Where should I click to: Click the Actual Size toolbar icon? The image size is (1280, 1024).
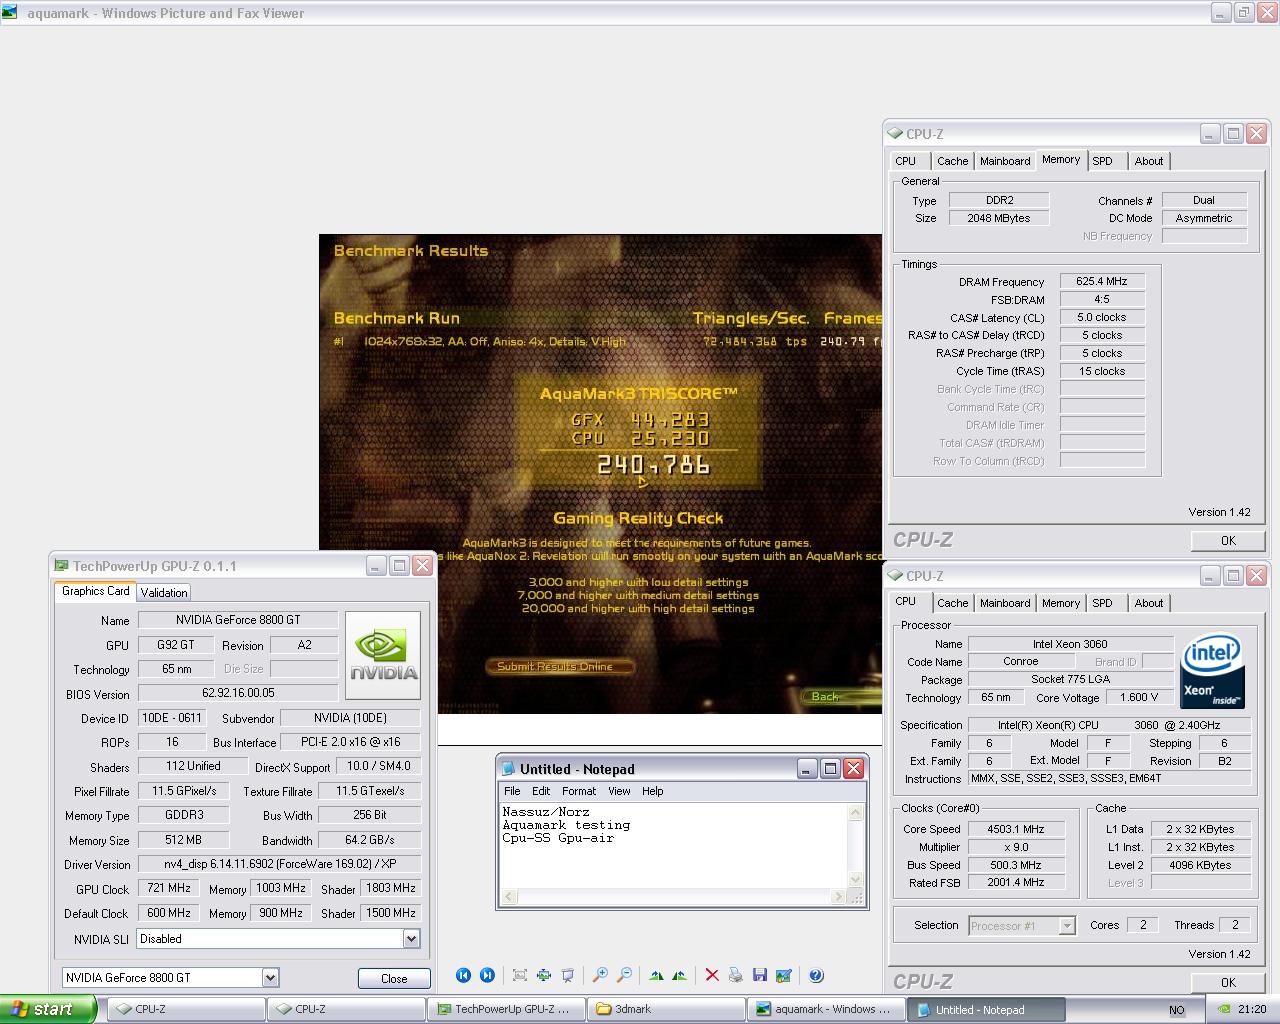[x=544, y=975]
